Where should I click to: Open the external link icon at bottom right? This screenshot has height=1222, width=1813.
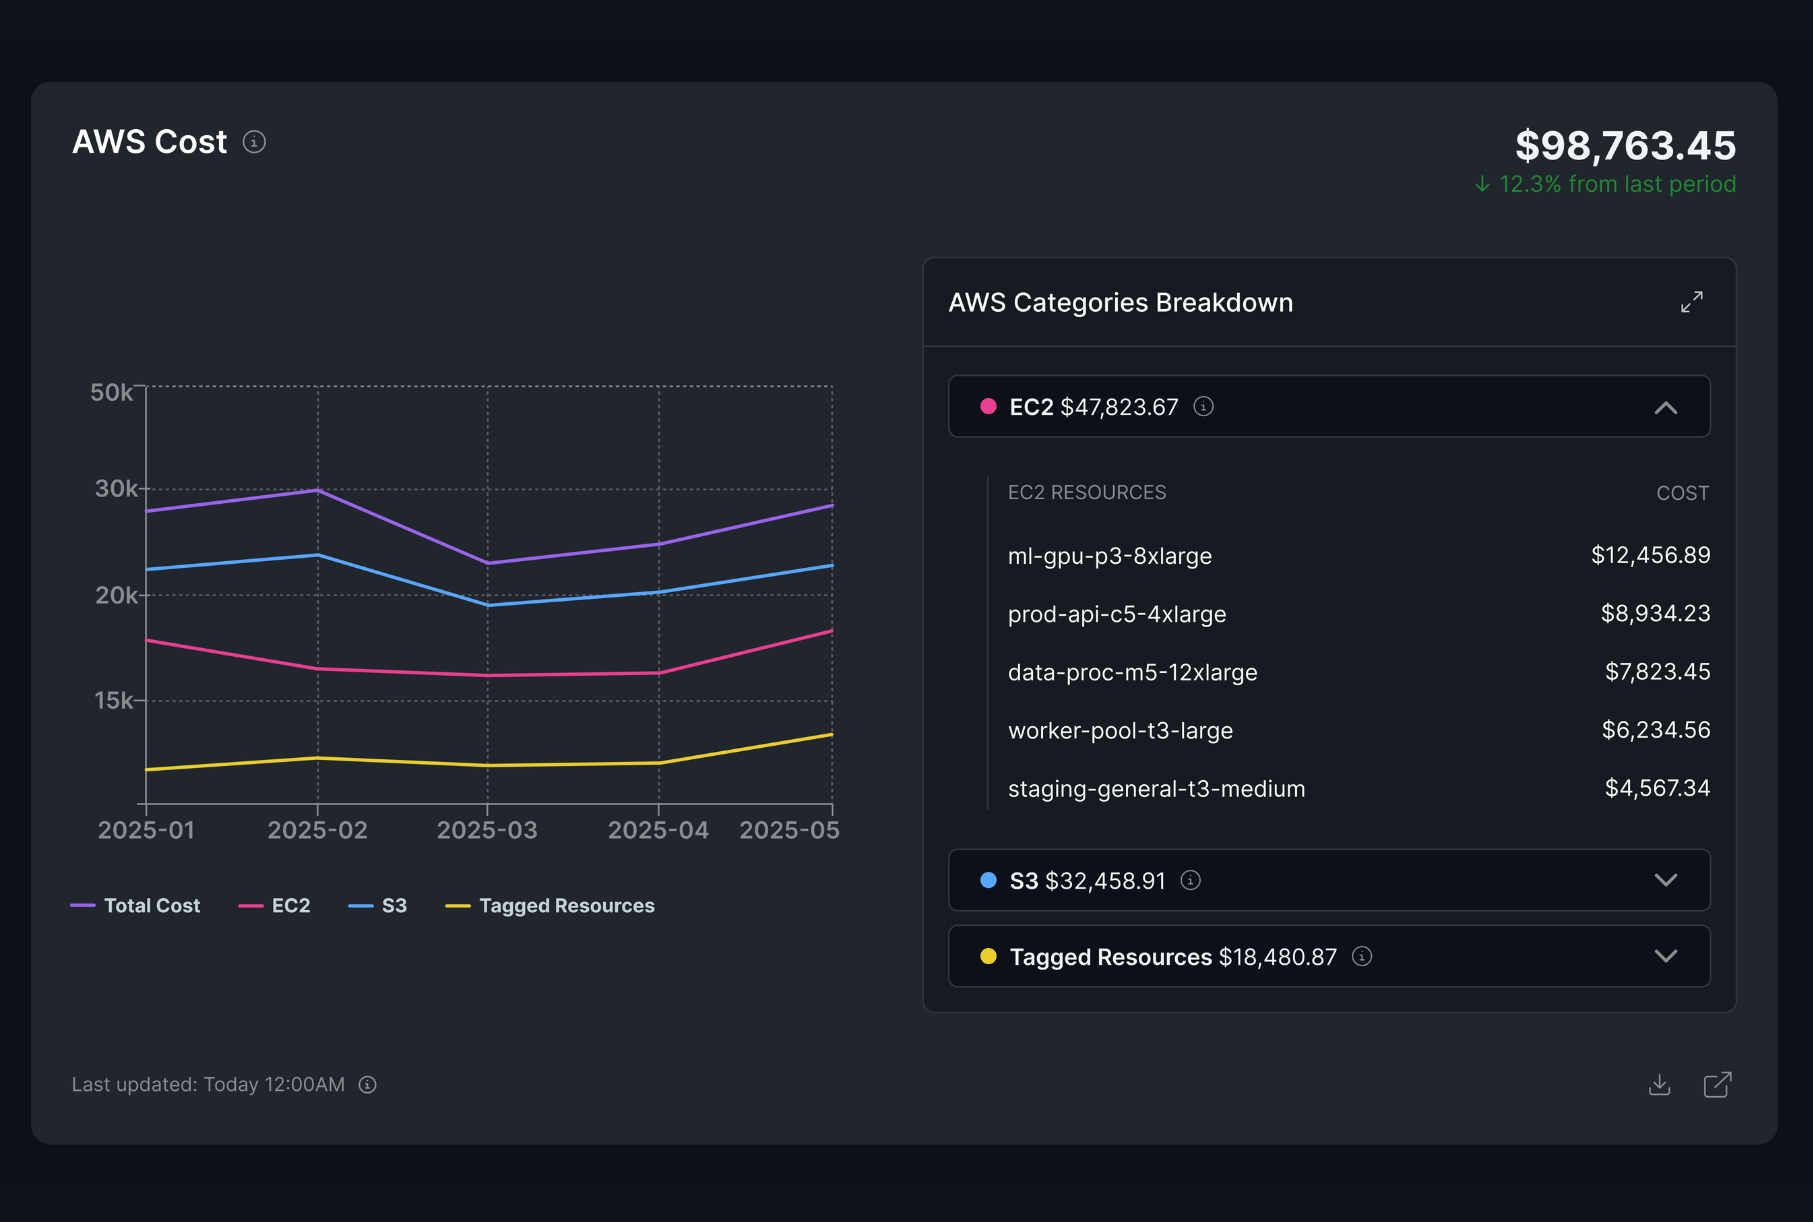[x=1718, y=1084]
